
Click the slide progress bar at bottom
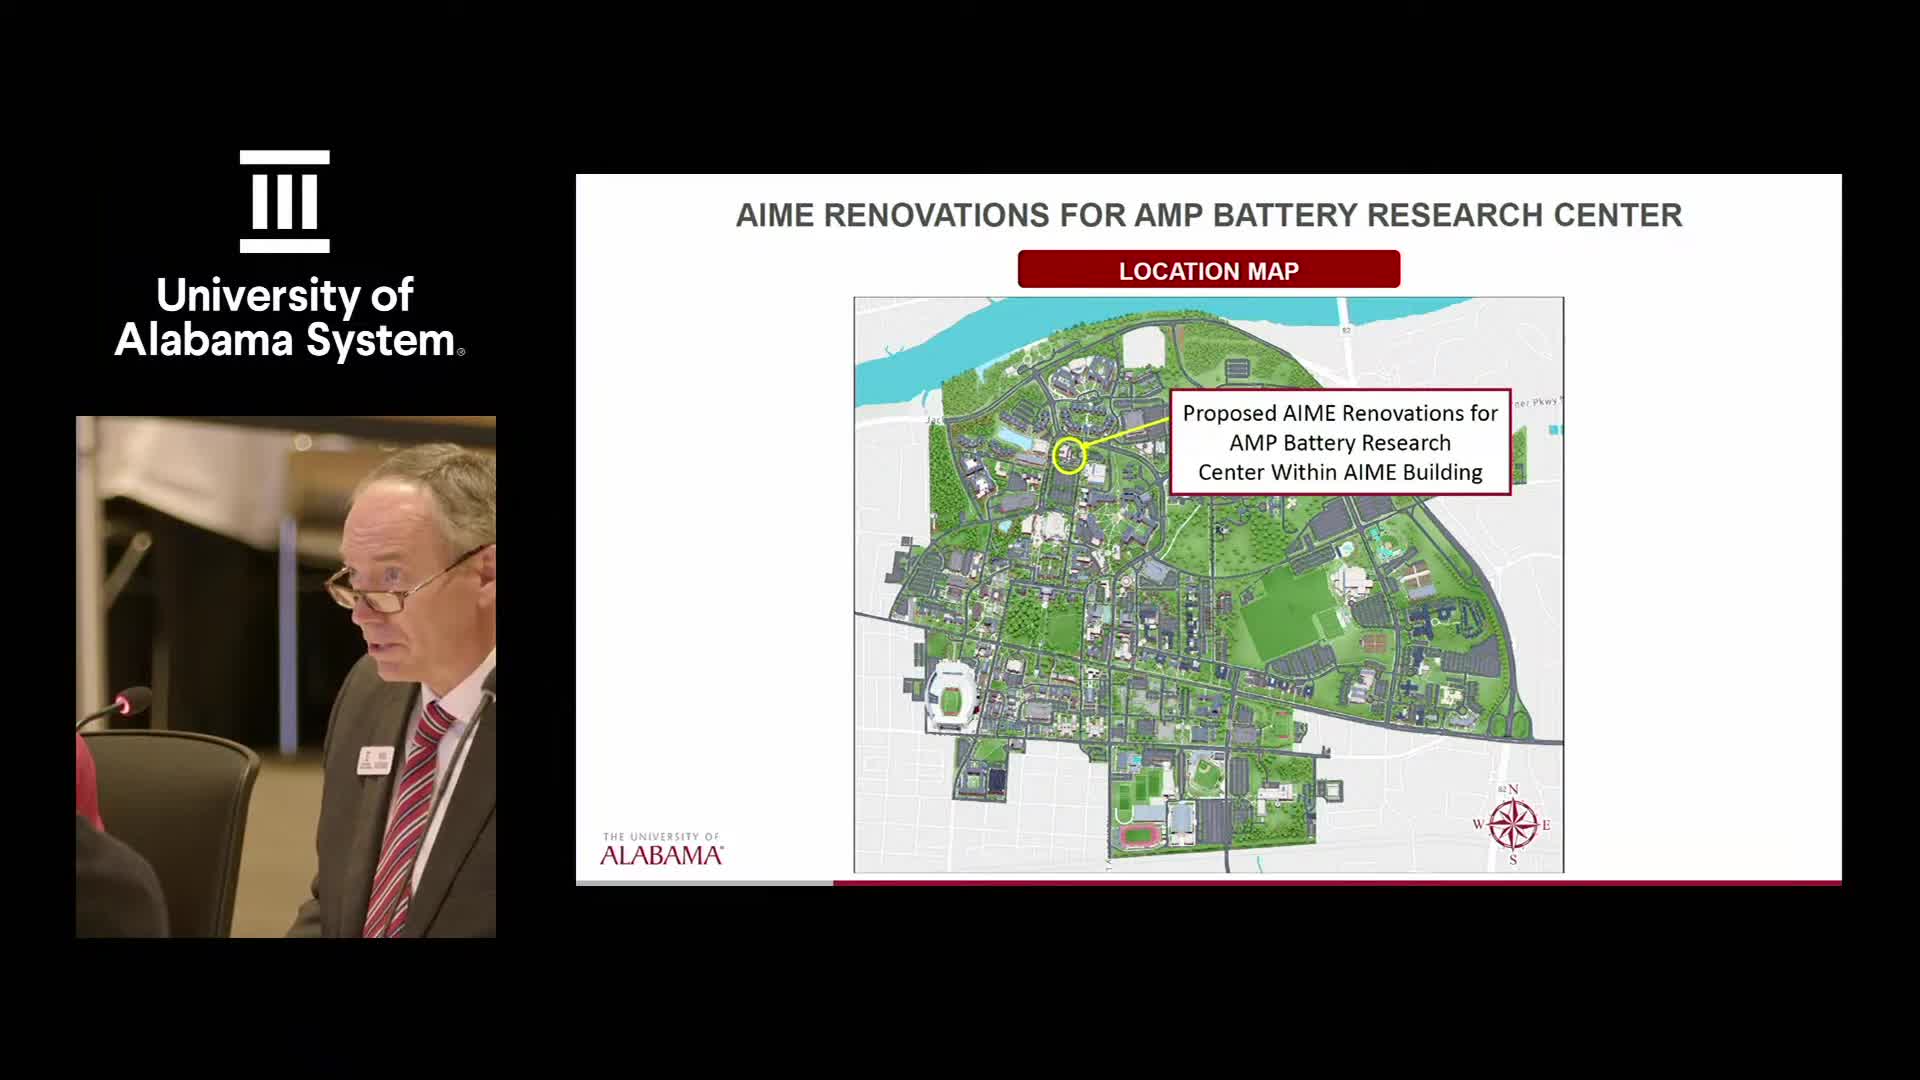tap(1336, 883)
